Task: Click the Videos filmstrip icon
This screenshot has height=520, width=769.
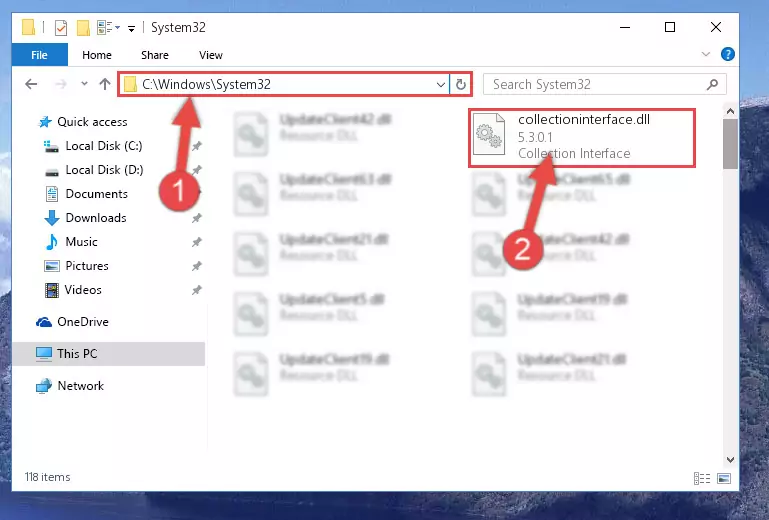Action: (51, 290)
